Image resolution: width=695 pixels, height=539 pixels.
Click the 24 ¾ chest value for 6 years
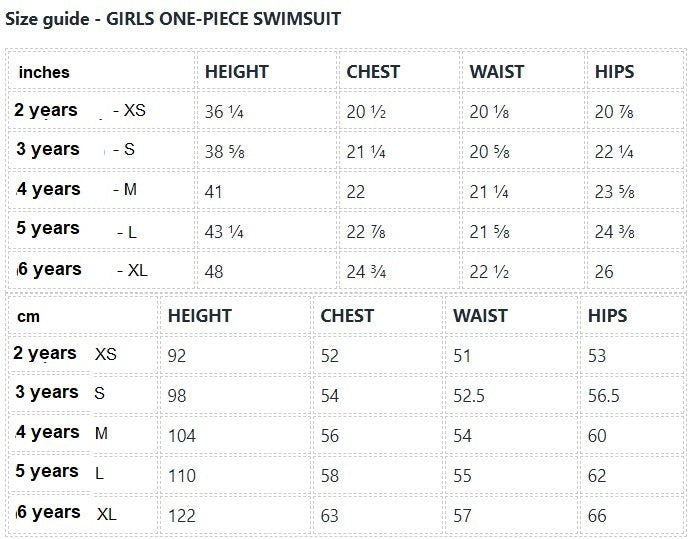click(x=367, y=271)
